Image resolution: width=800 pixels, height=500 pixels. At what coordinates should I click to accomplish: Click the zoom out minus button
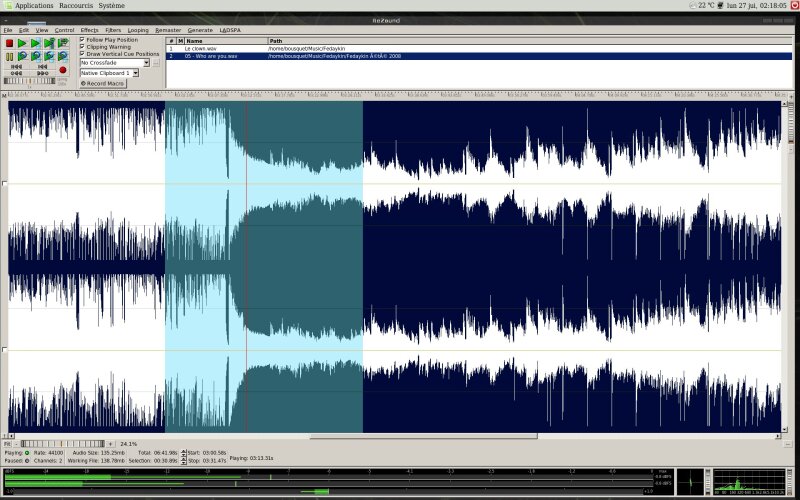coord(16,444)
